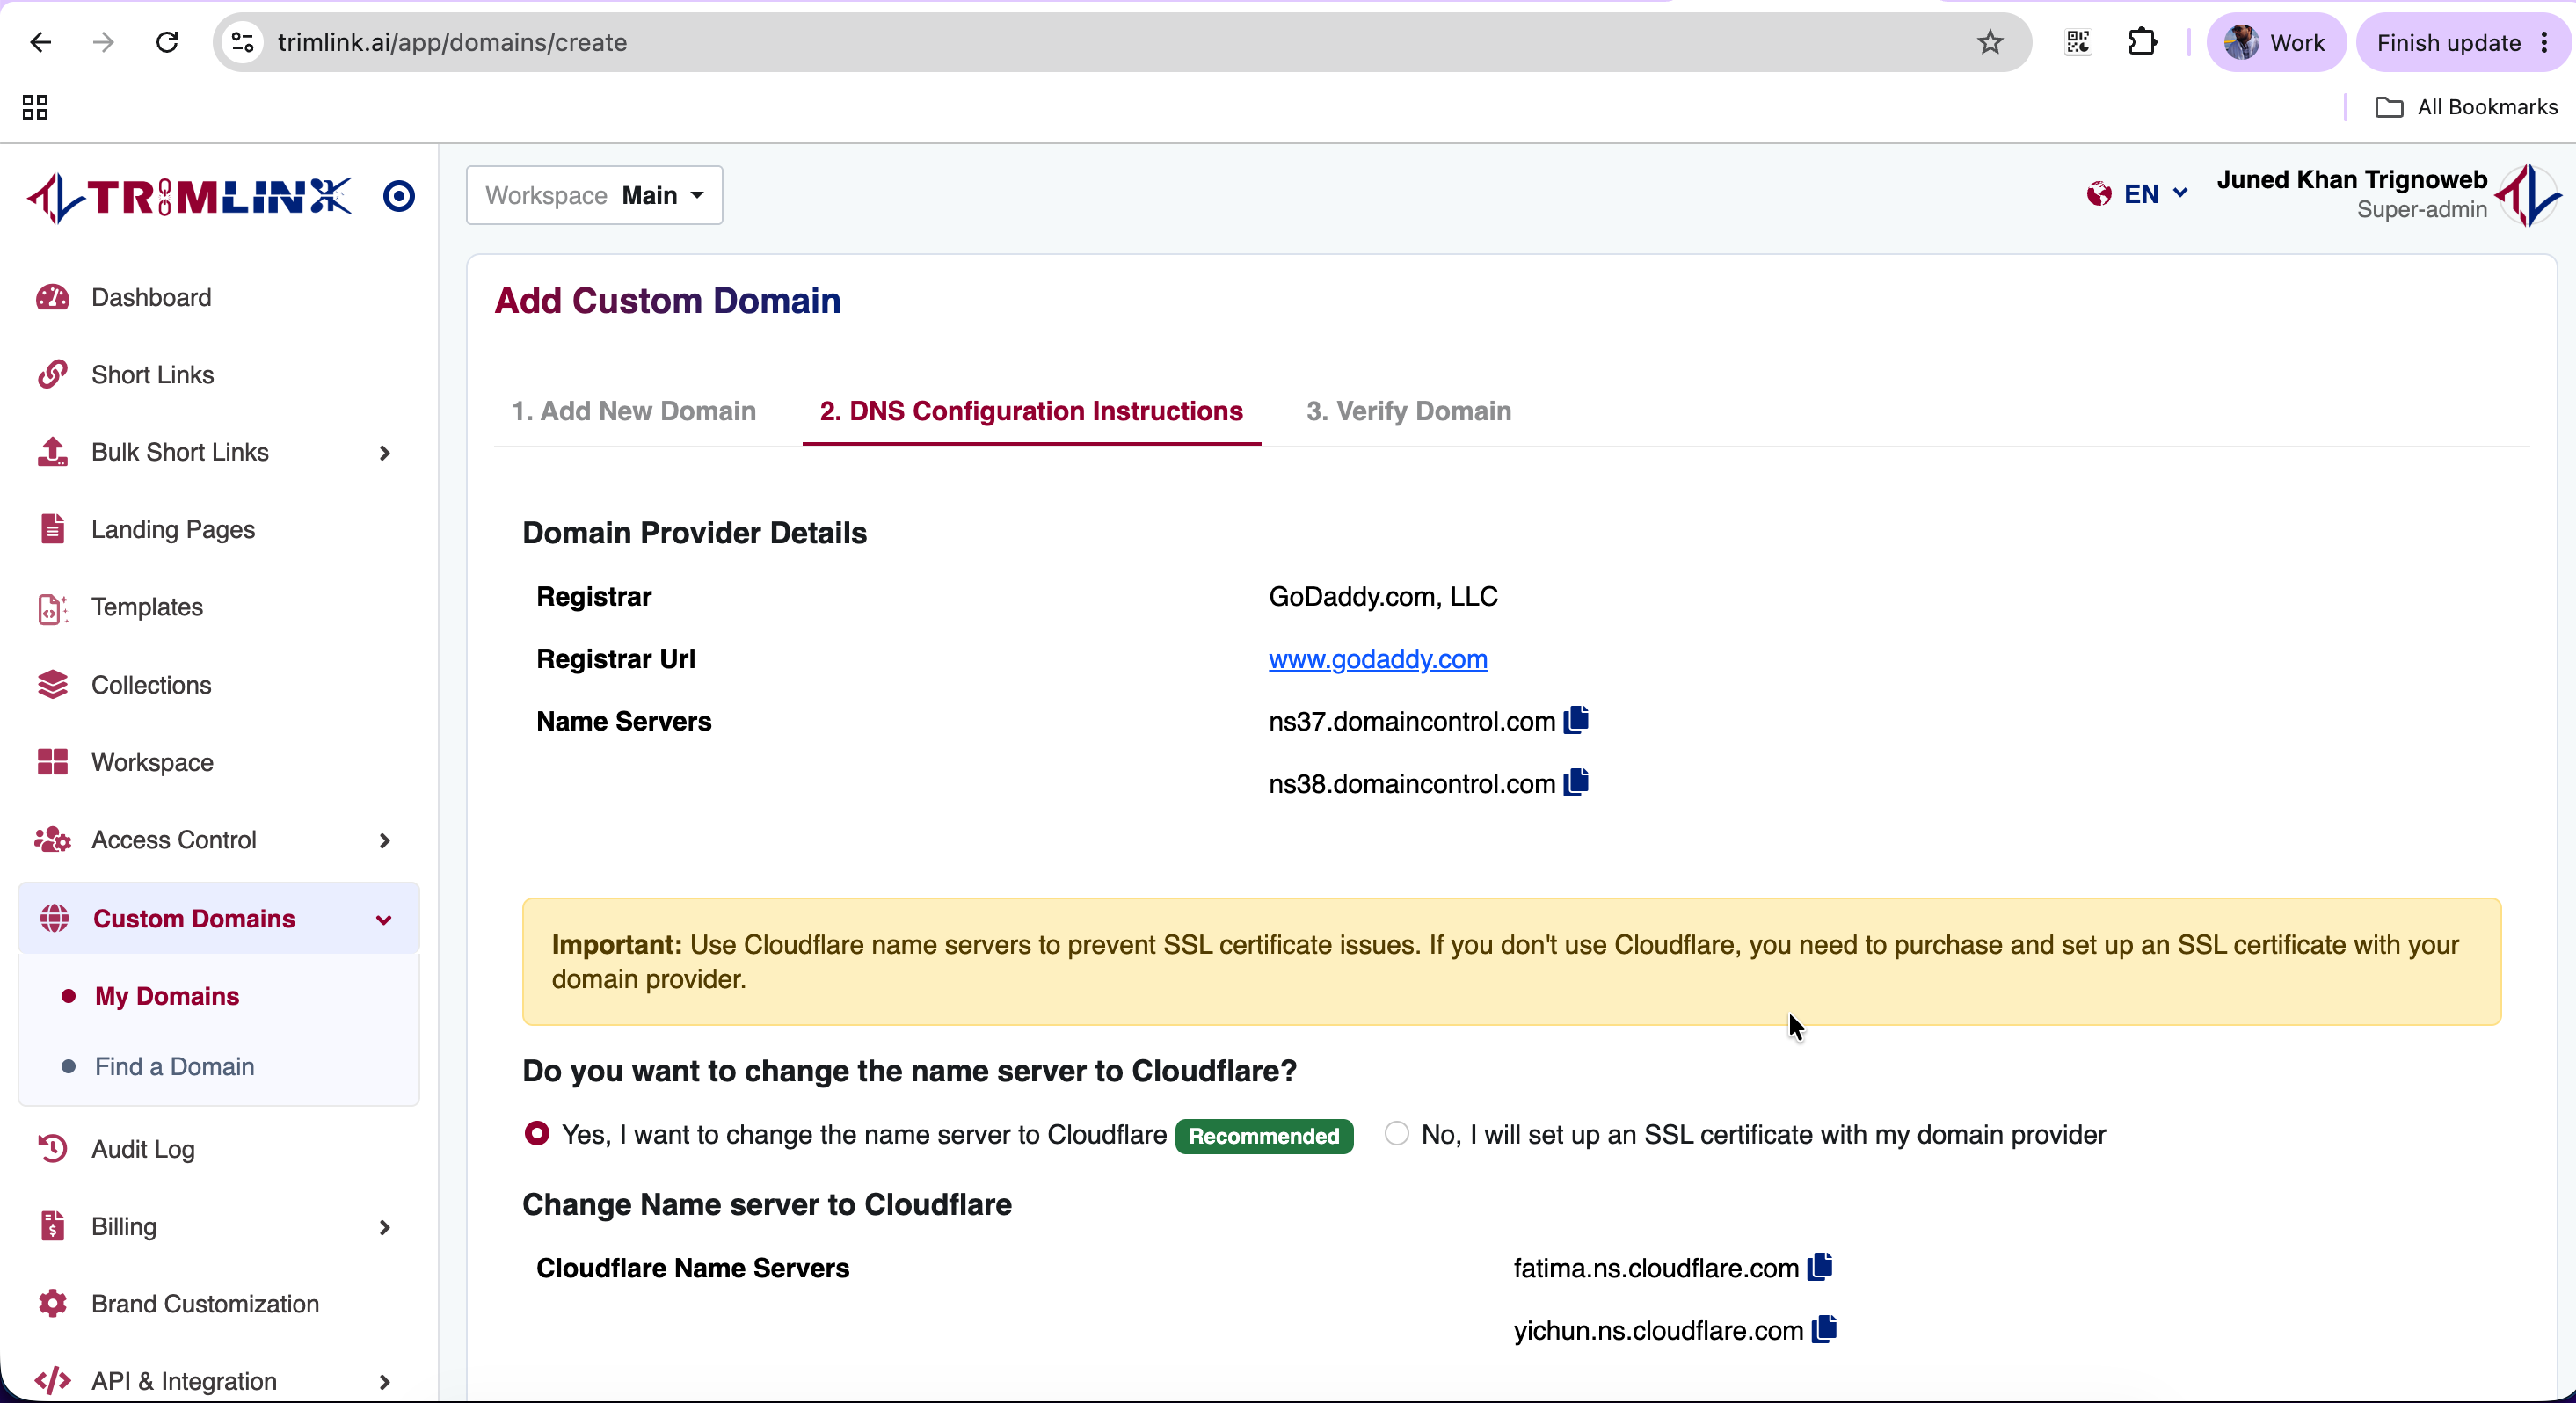
Task: Click the Short Links chain icon
Action: coord(52,374)
